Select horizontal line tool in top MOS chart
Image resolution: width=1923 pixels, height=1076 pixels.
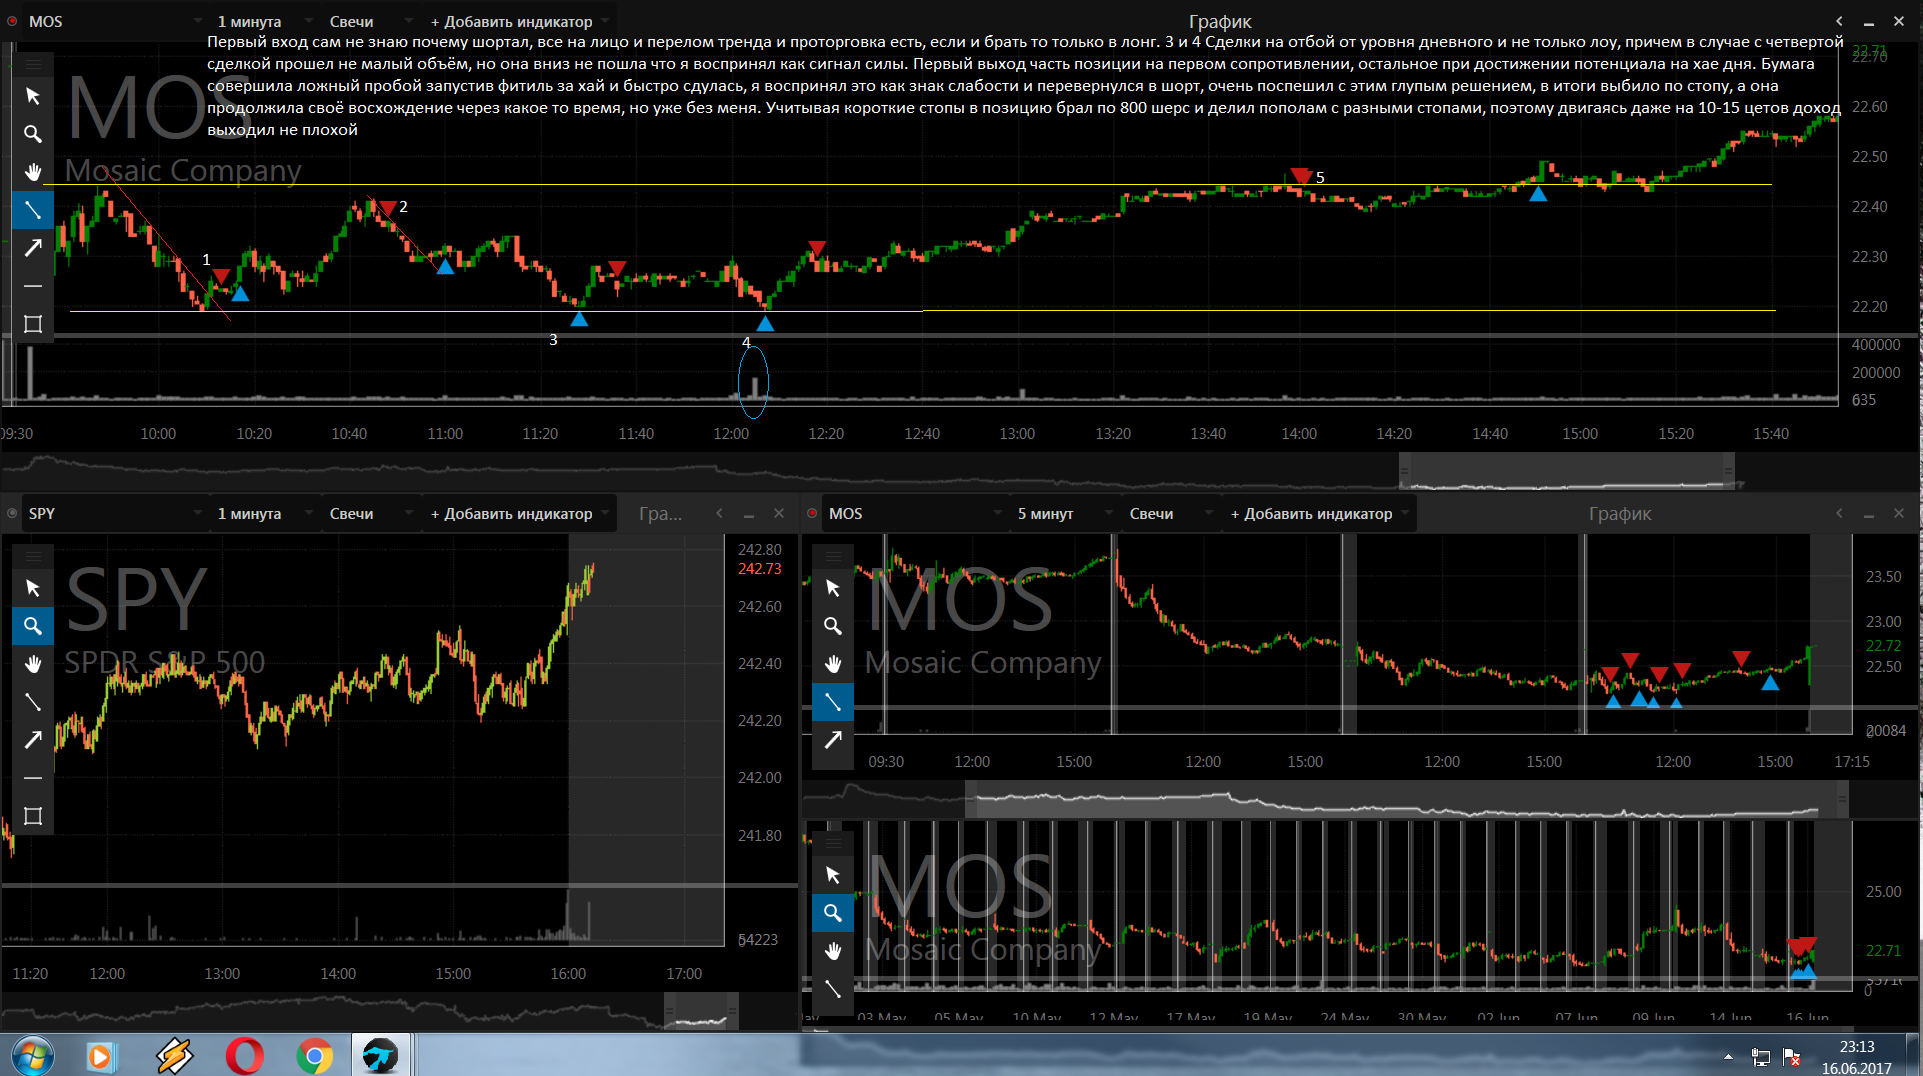coord(32,286)
